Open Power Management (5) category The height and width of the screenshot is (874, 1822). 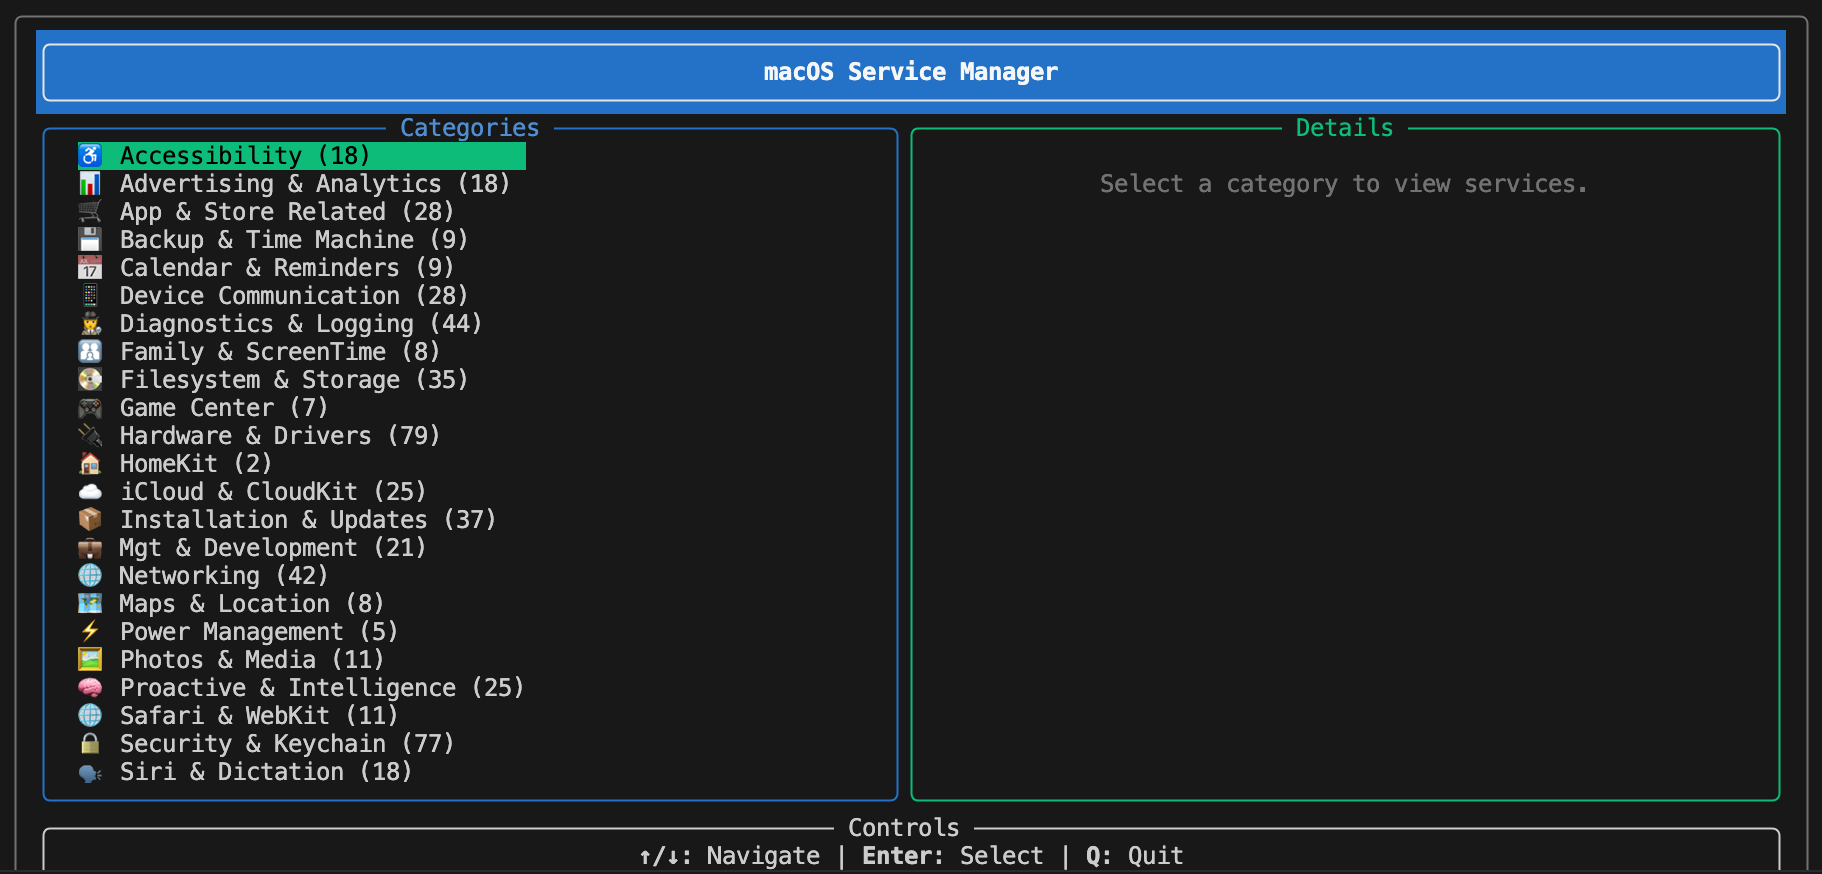click(x=259, y=631)
